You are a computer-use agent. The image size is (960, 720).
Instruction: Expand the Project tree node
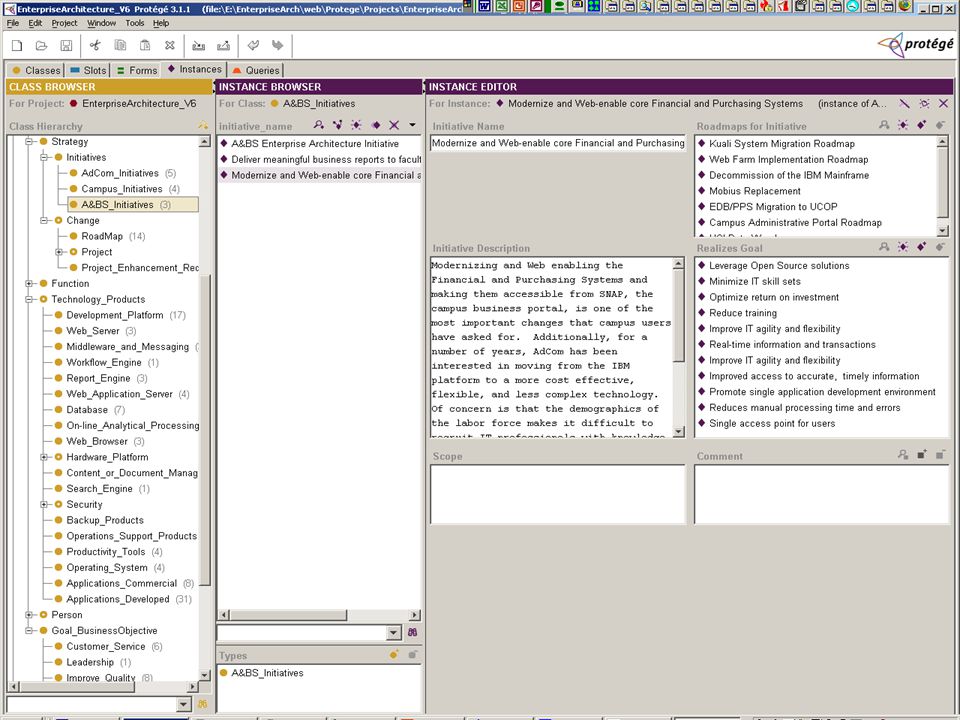(x=59, y=252)
